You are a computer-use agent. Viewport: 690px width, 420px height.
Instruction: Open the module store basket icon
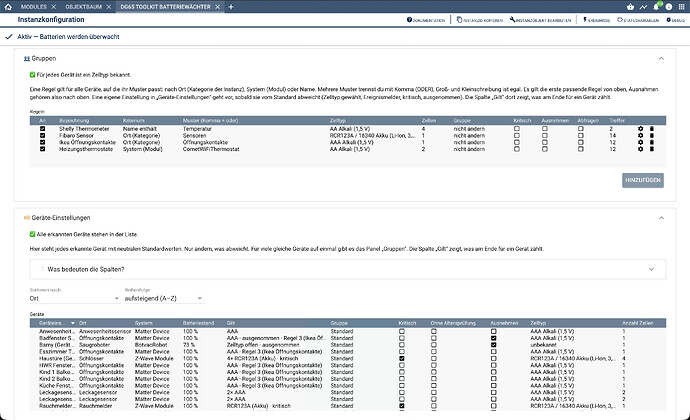tap(631, 7)
